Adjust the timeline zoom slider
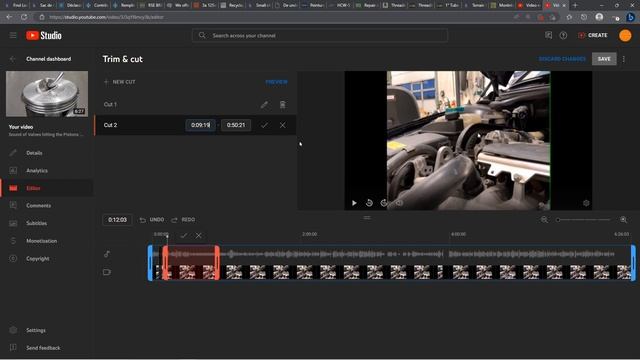The height and width of the screenshot is (360, 640). (x=584, y=220)
